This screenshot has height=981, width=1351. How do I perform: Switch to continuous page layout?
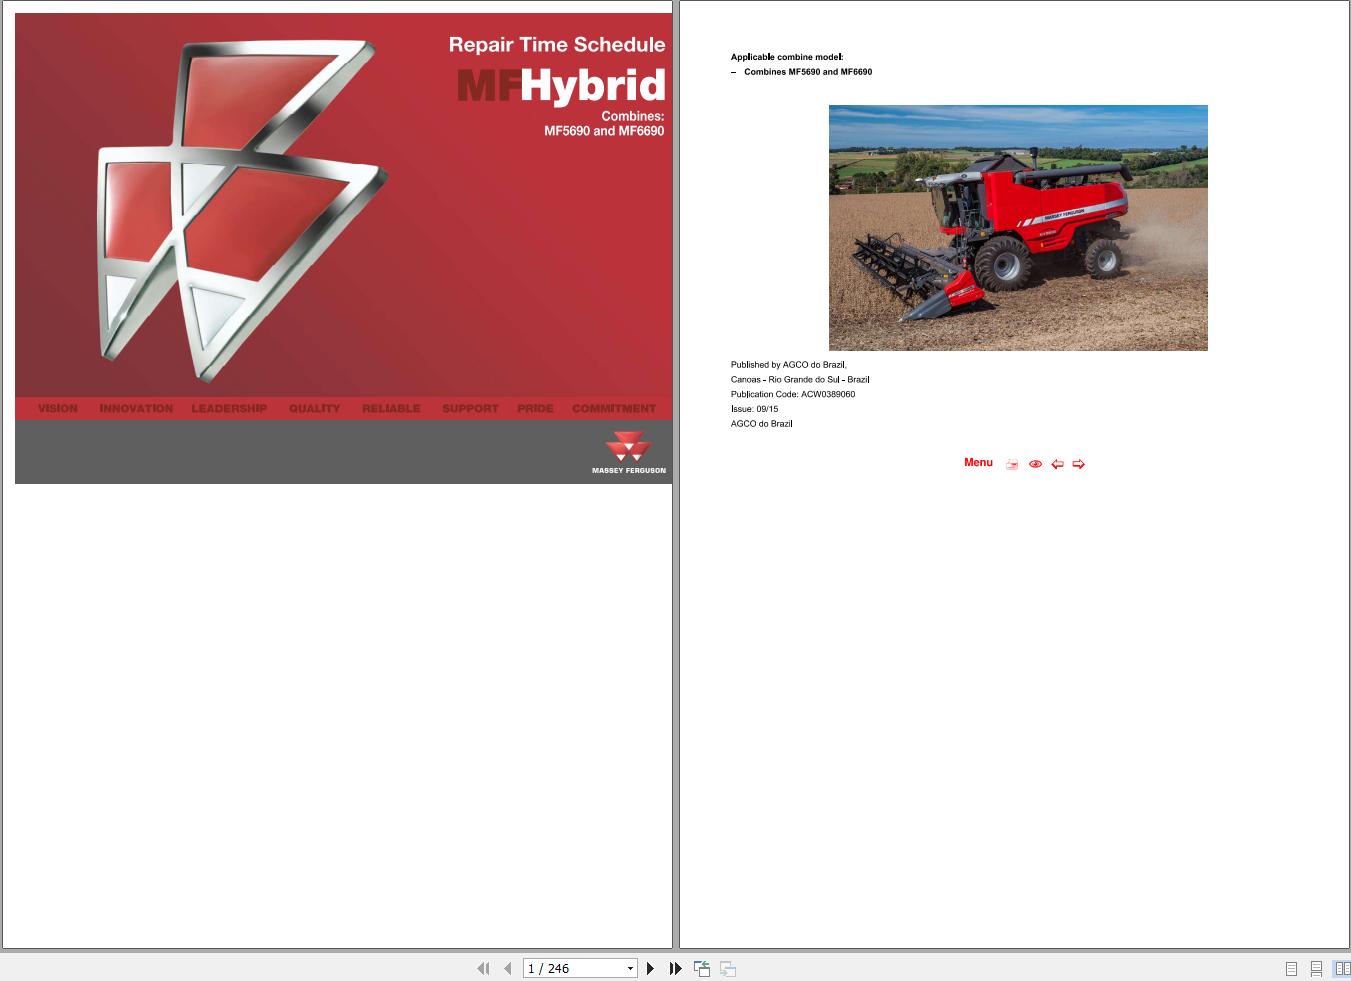(1316, 968)
